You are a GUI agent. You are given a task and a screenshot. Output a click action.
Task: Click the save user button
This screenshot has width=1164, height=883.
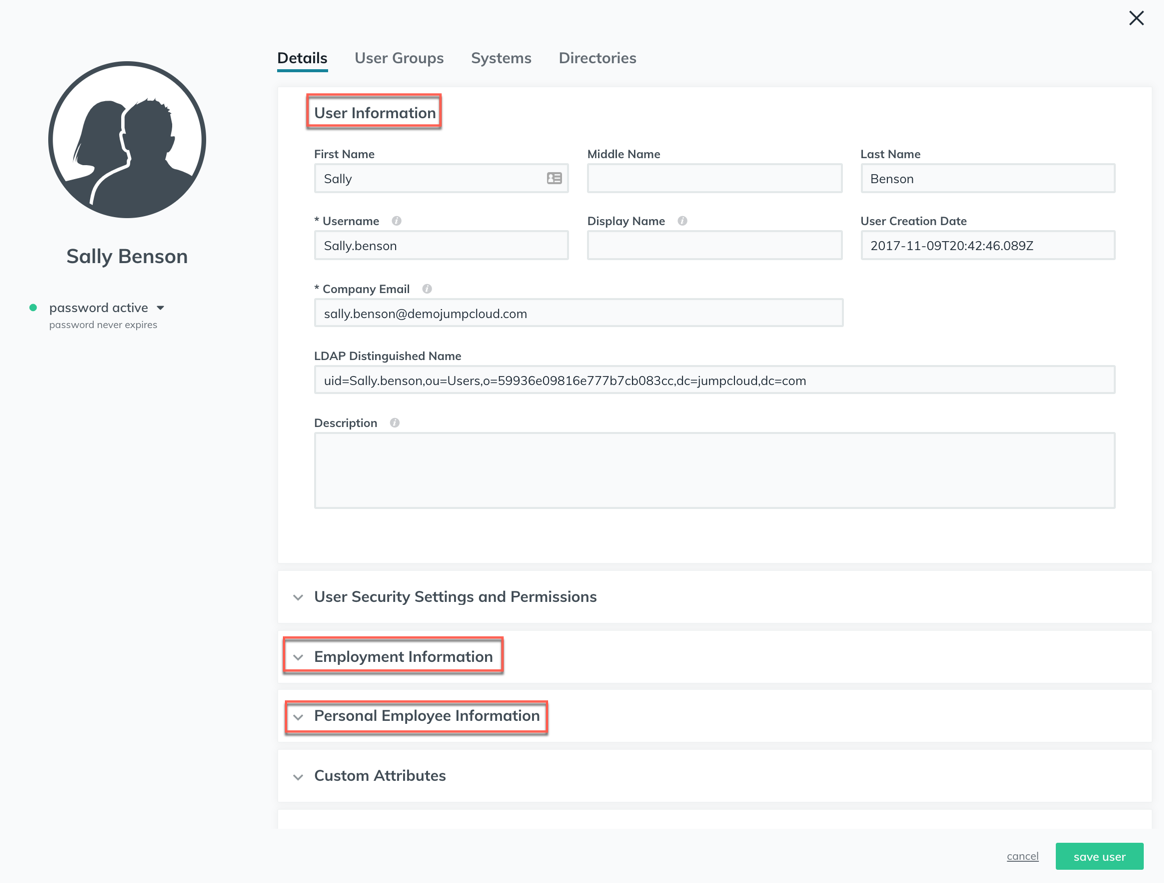click(1099, 856)
